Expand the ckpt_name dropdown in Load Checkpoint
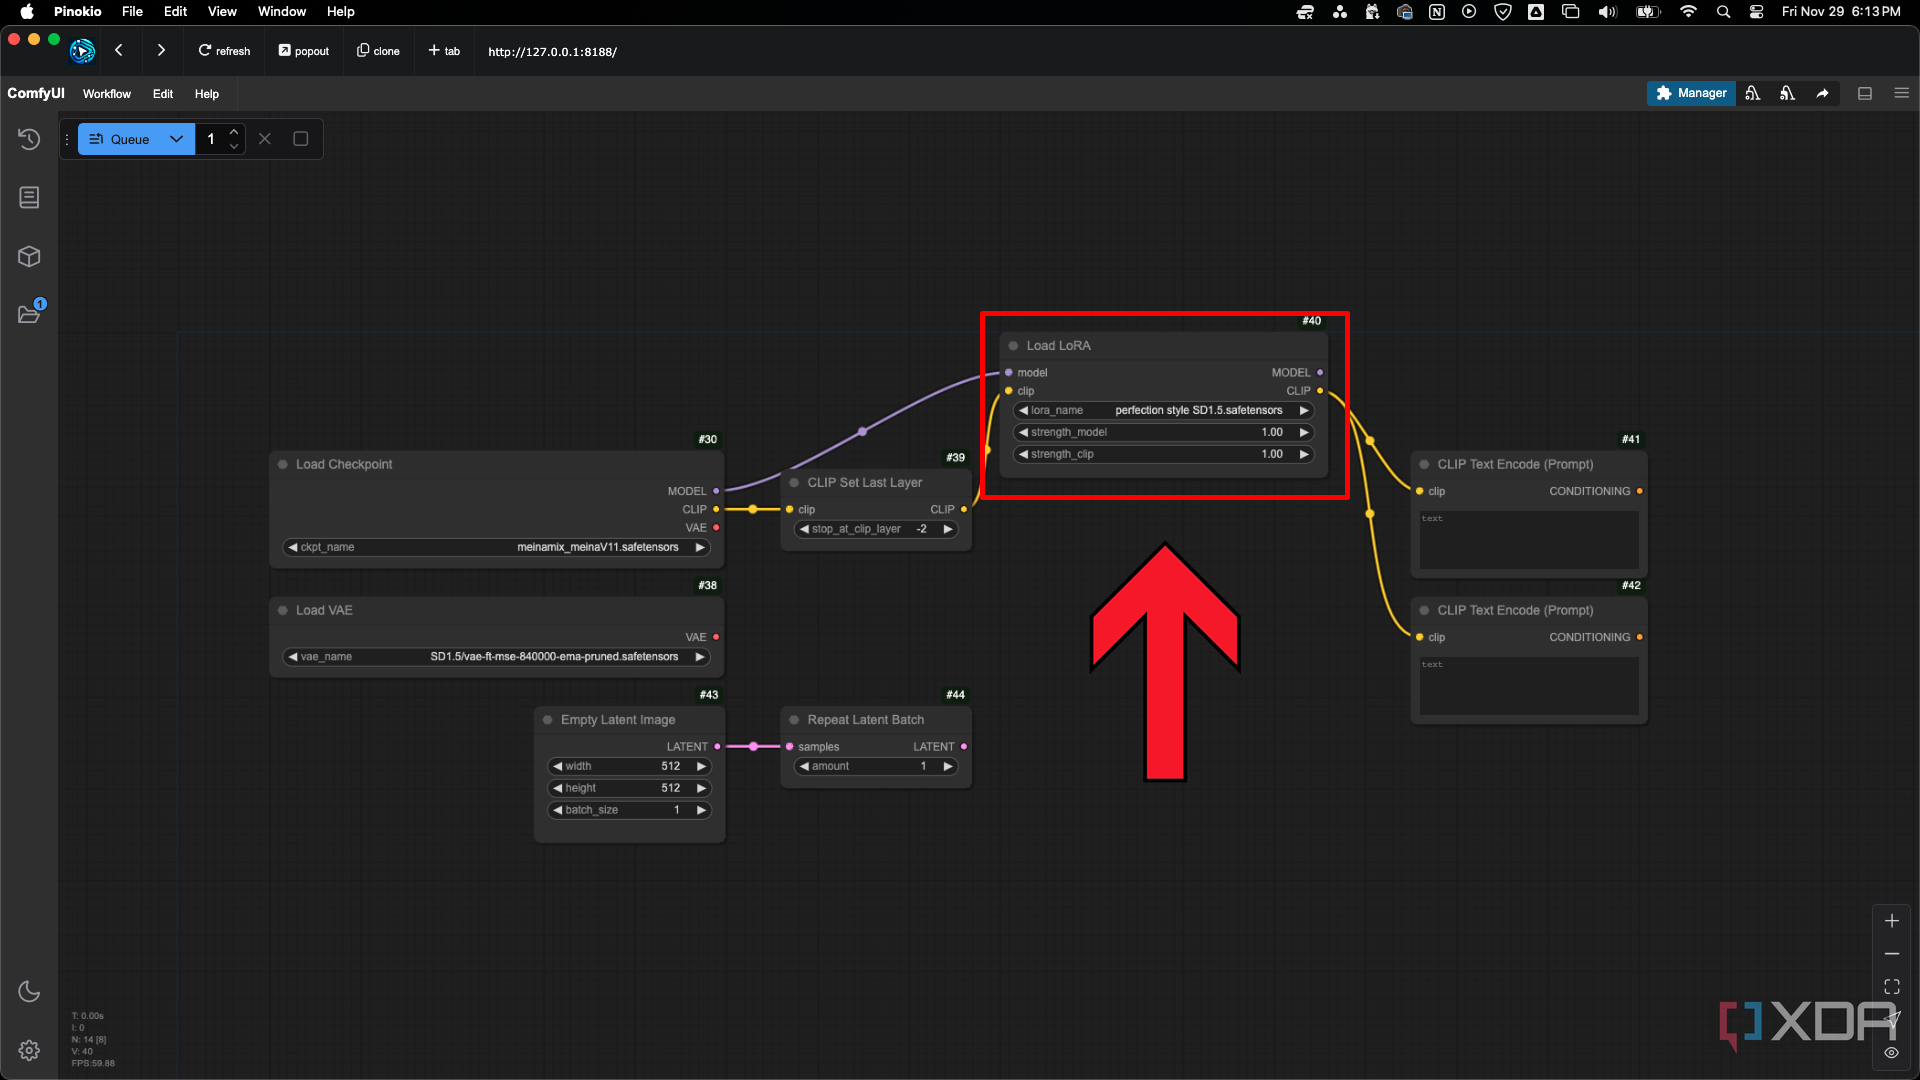Image resolution: width=1920 pixels, height=1080 pixels. pyautogui.click(x=497, y=546)
